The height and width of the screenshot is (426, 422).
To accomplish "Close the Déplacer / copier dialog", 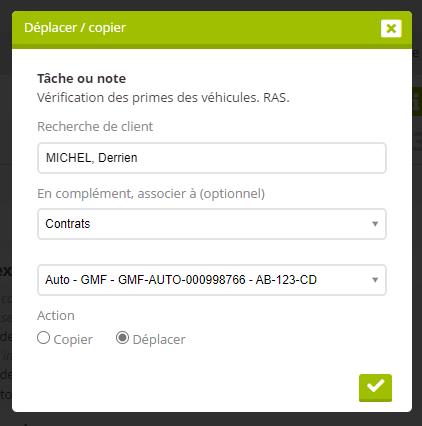I will pyautogui.click(x=391, y=28).
